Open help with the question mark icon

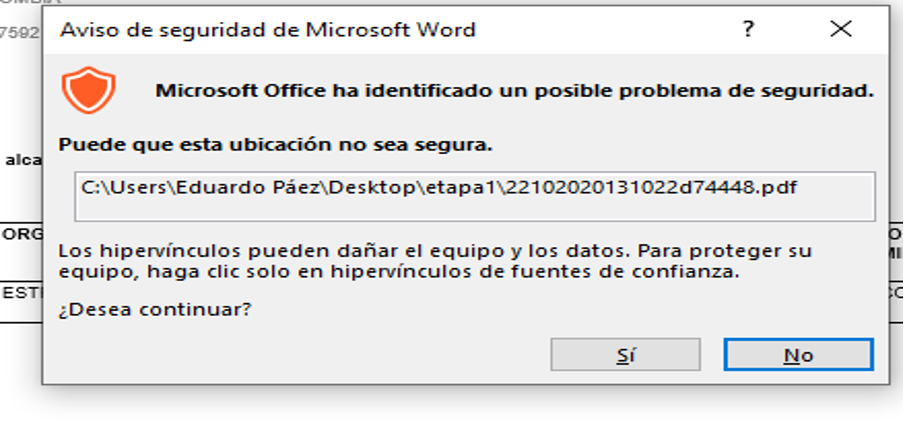pos(748,29)
